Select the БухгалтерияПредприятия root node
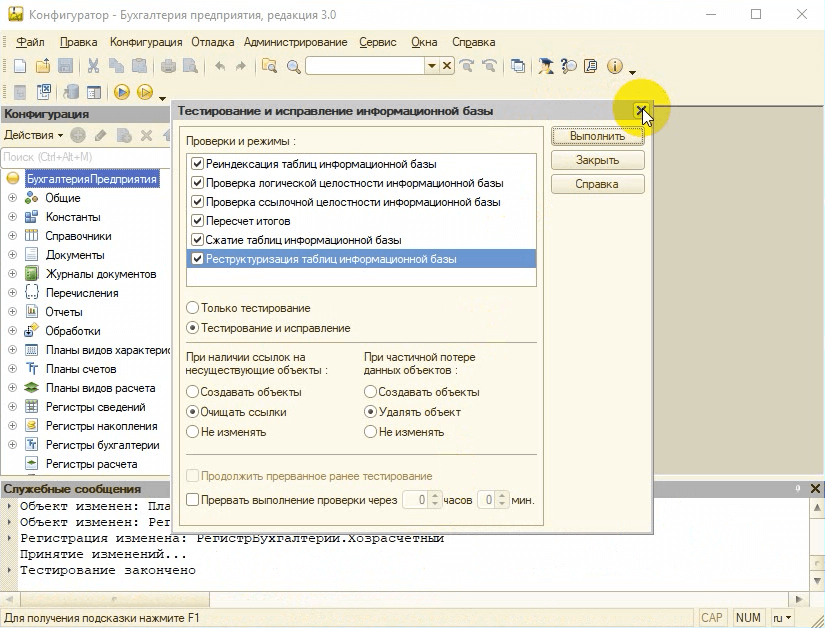Image resolution: width=825 pixels, height=628 pixels. 92,179
